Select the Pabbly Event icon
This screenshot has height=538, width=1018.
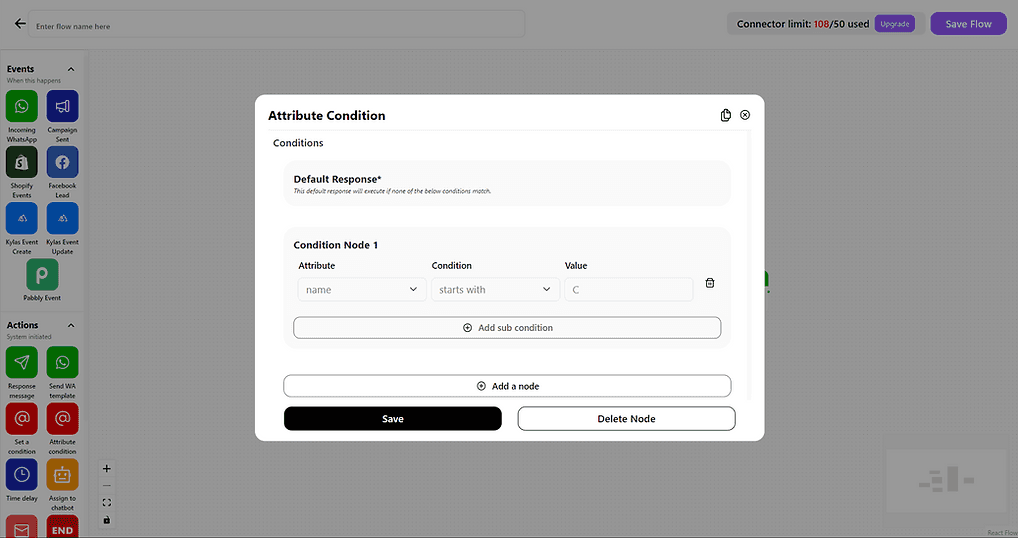click(x=42, y=275)
